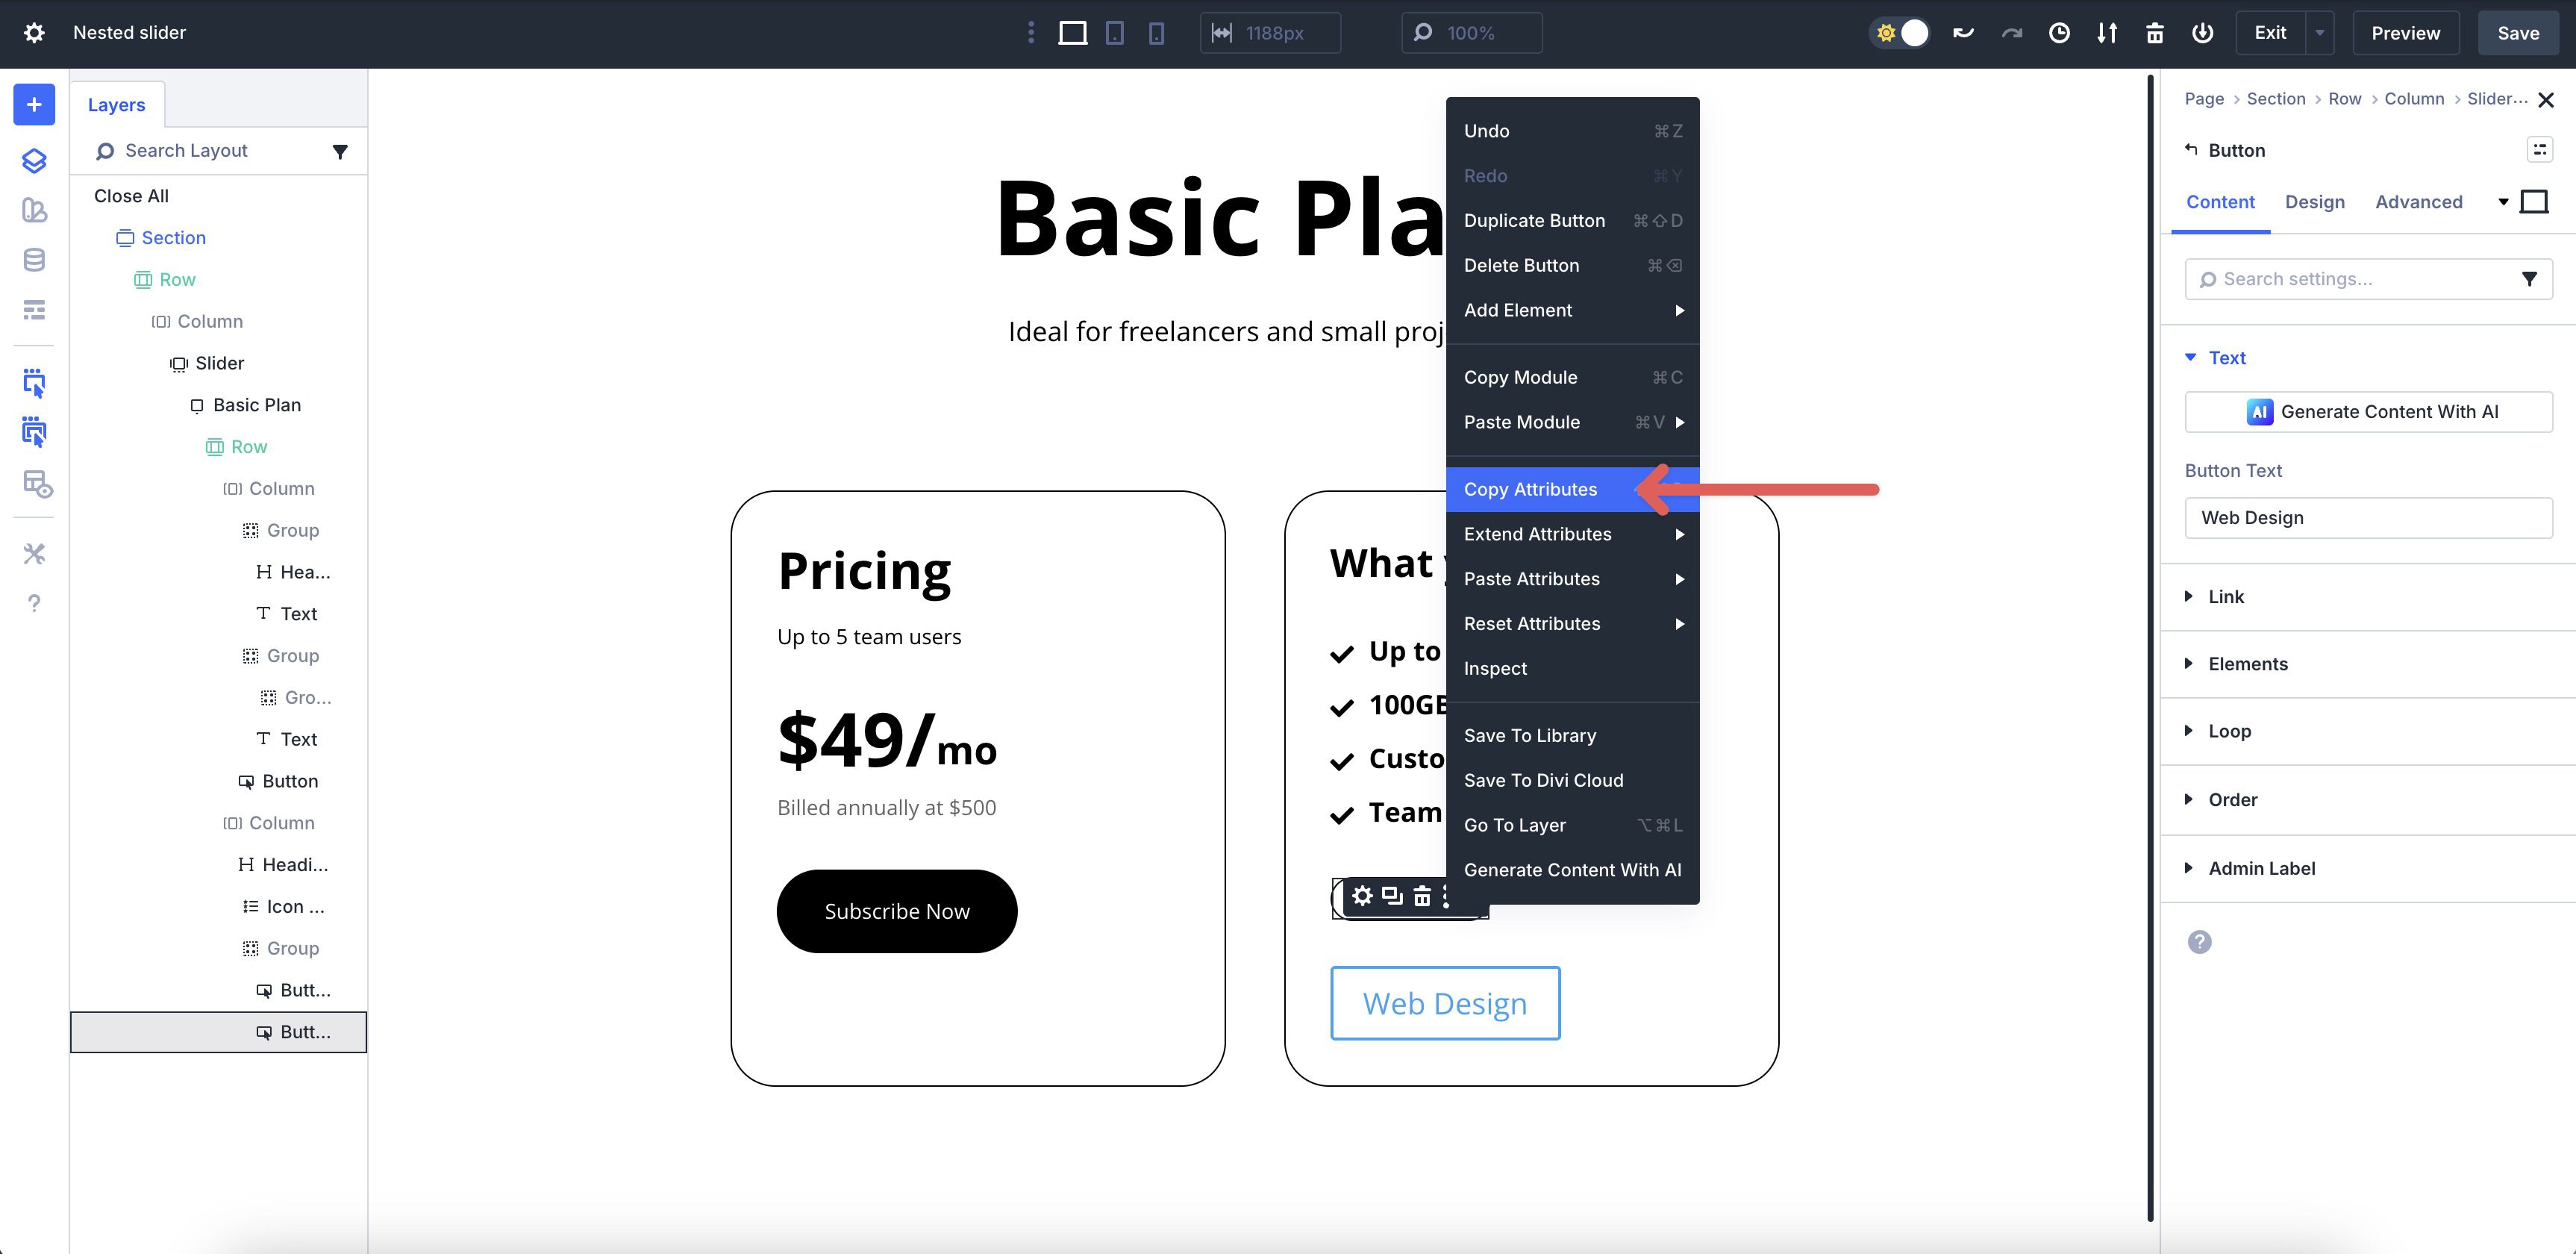
Task: Switch to the Design tab
Action: [2314, 202]
